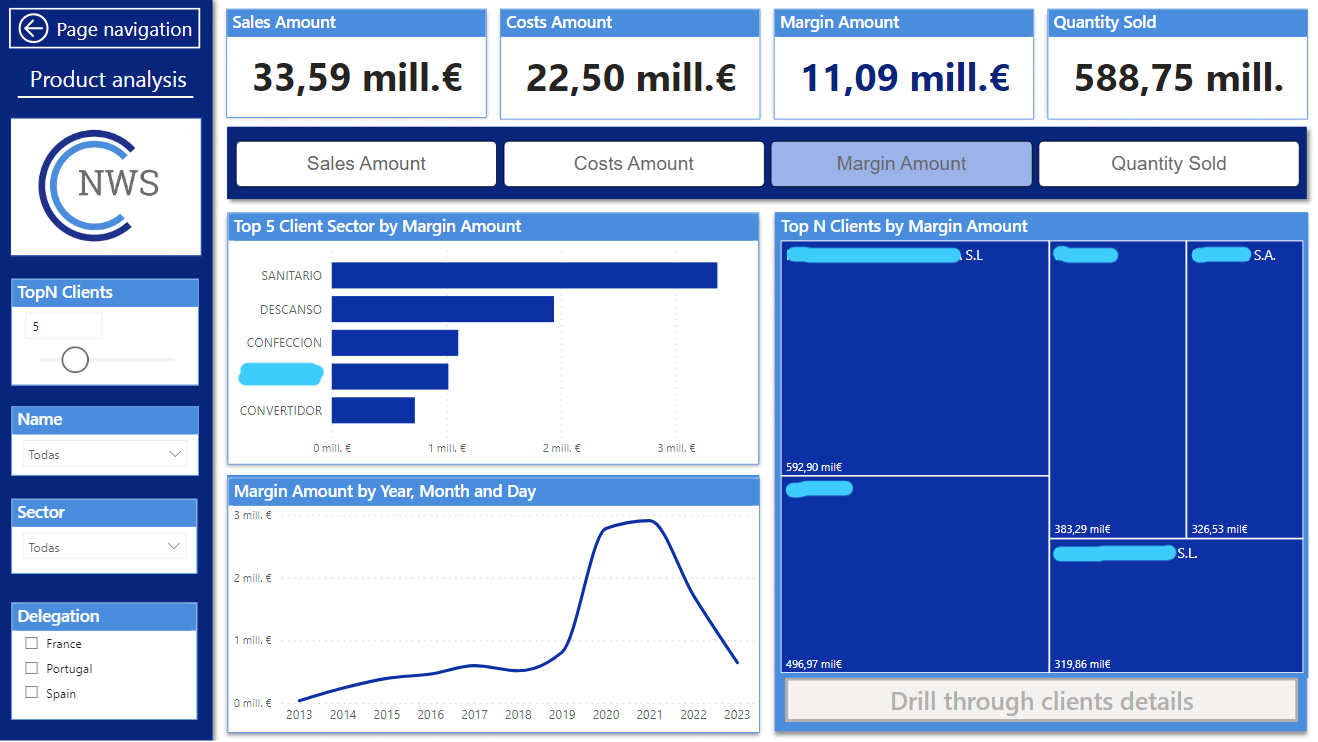The width and height of the screenshot is (1318, 742).
Task: Choose the Margin Amount tab
Action: click(901, 164)
